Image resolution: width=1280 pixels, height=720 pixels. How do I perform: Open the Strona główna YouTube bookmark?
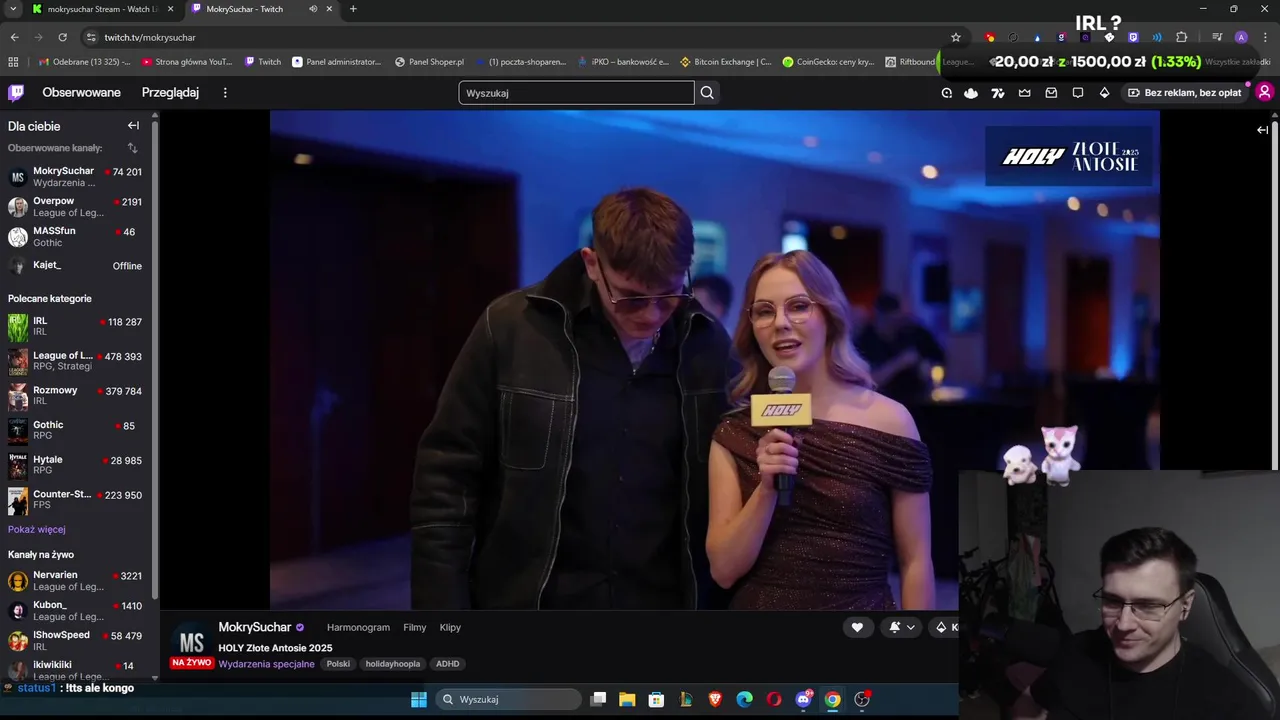pyautogui.click(x=187, y=62)
